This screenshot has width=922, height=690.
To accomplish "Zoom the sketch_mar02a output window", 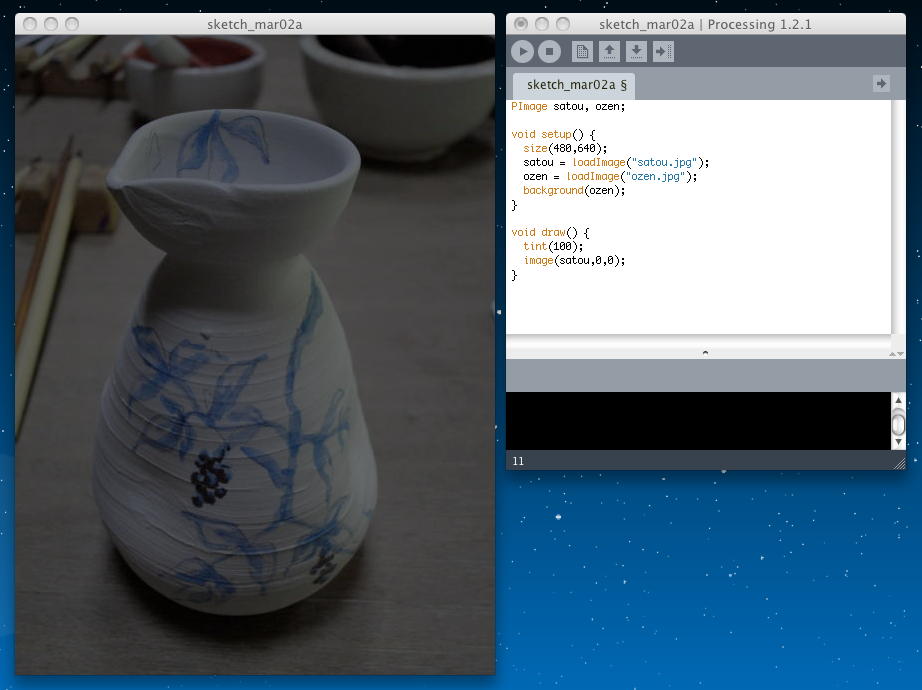I will tap(72, 24).
